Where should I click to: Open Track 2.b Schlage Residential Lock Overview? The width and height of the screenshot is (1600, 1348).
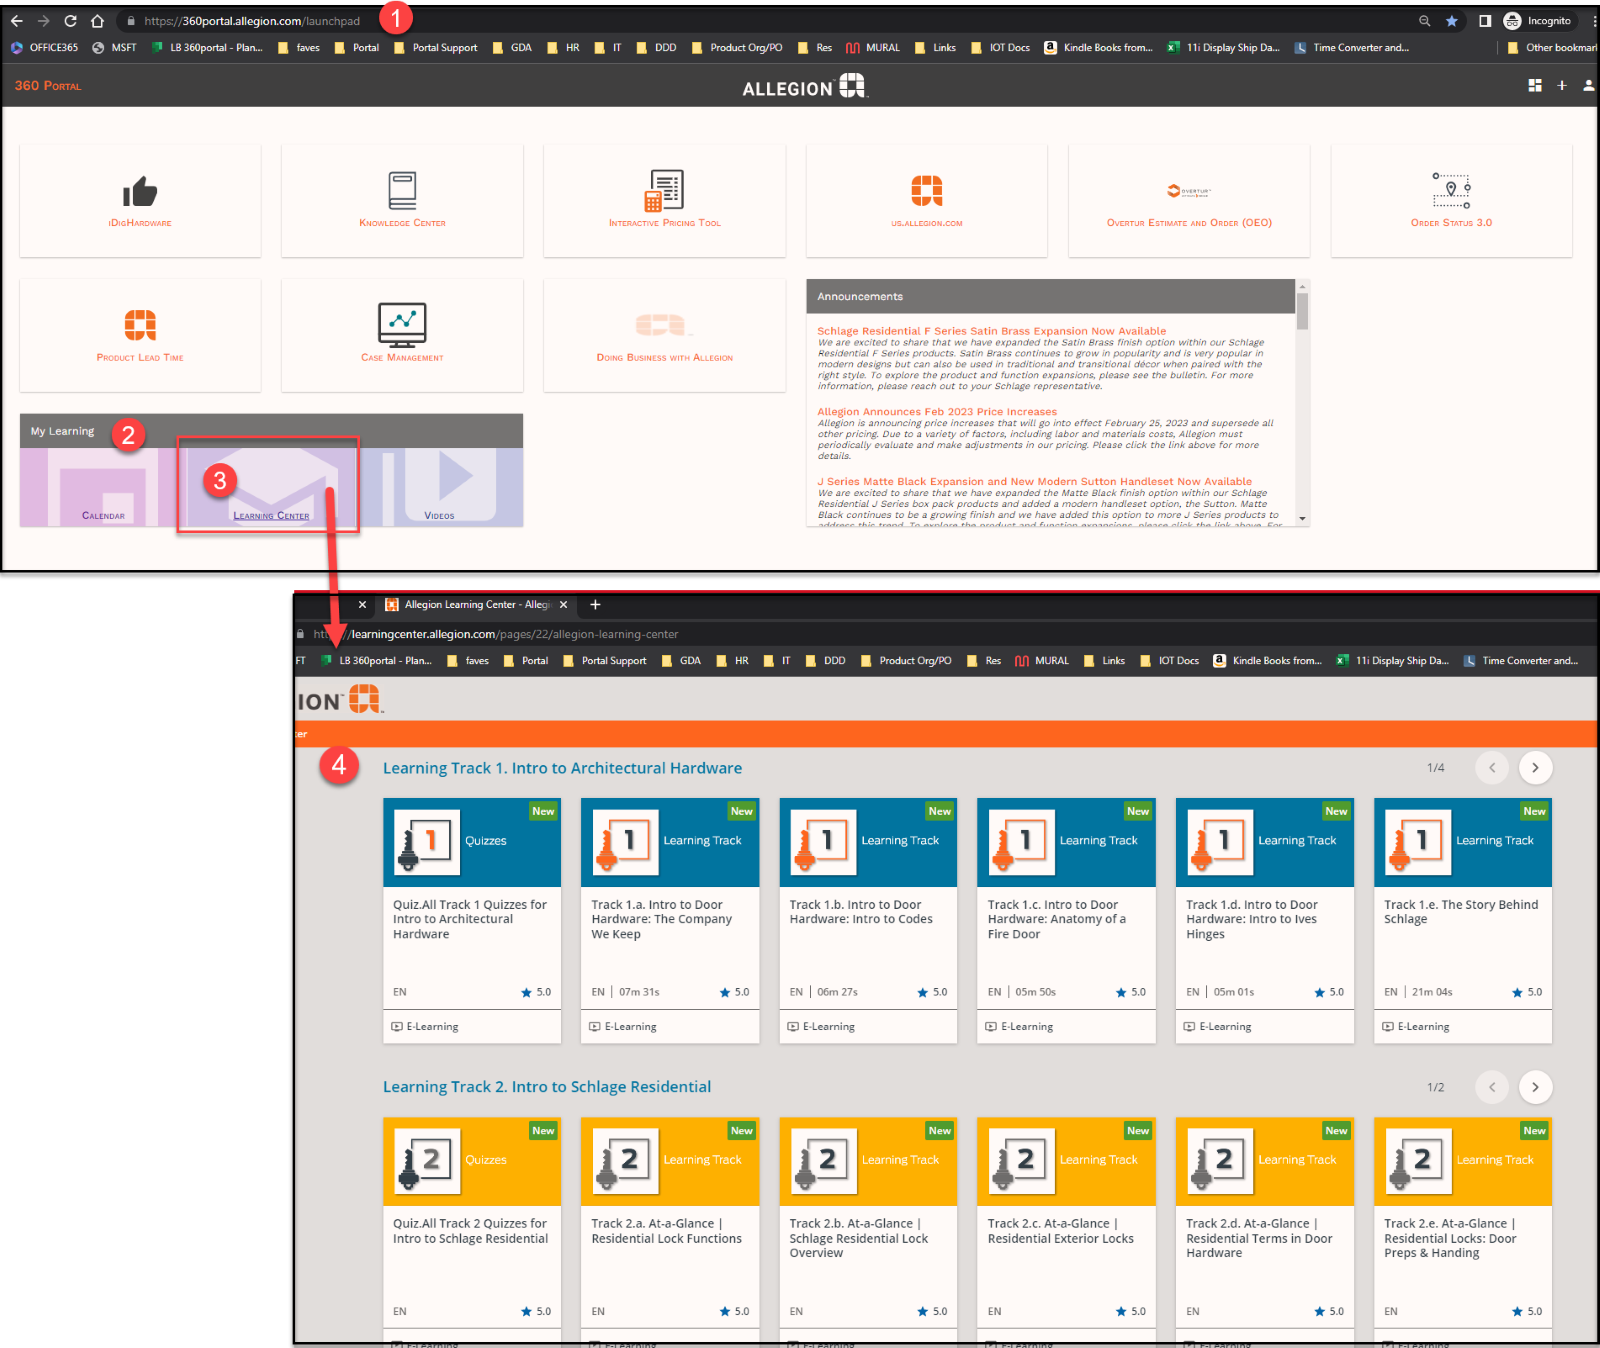(x=868, y=1230)
